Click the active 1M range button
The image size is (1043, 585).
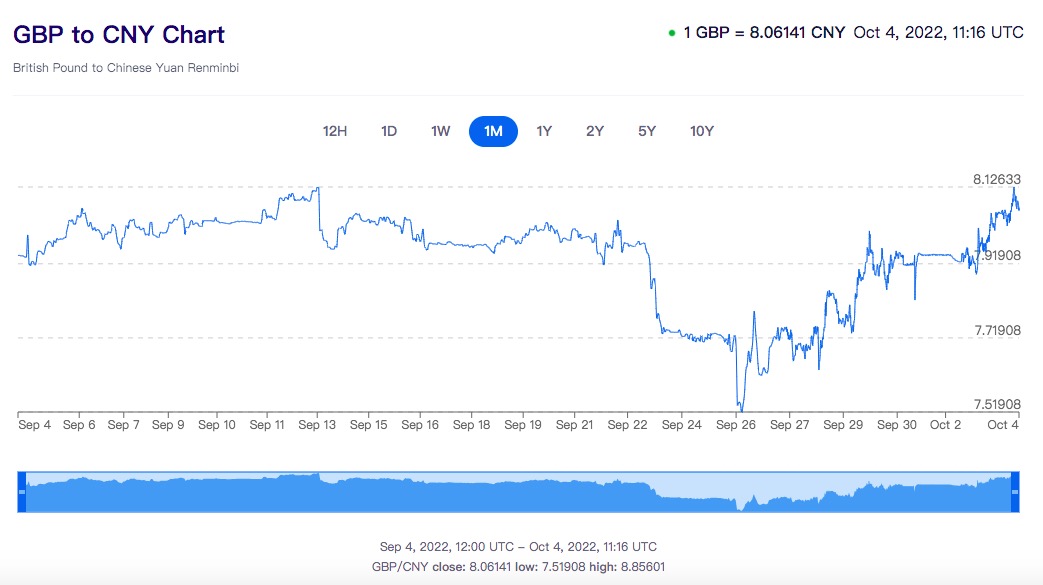click(493, 131)
